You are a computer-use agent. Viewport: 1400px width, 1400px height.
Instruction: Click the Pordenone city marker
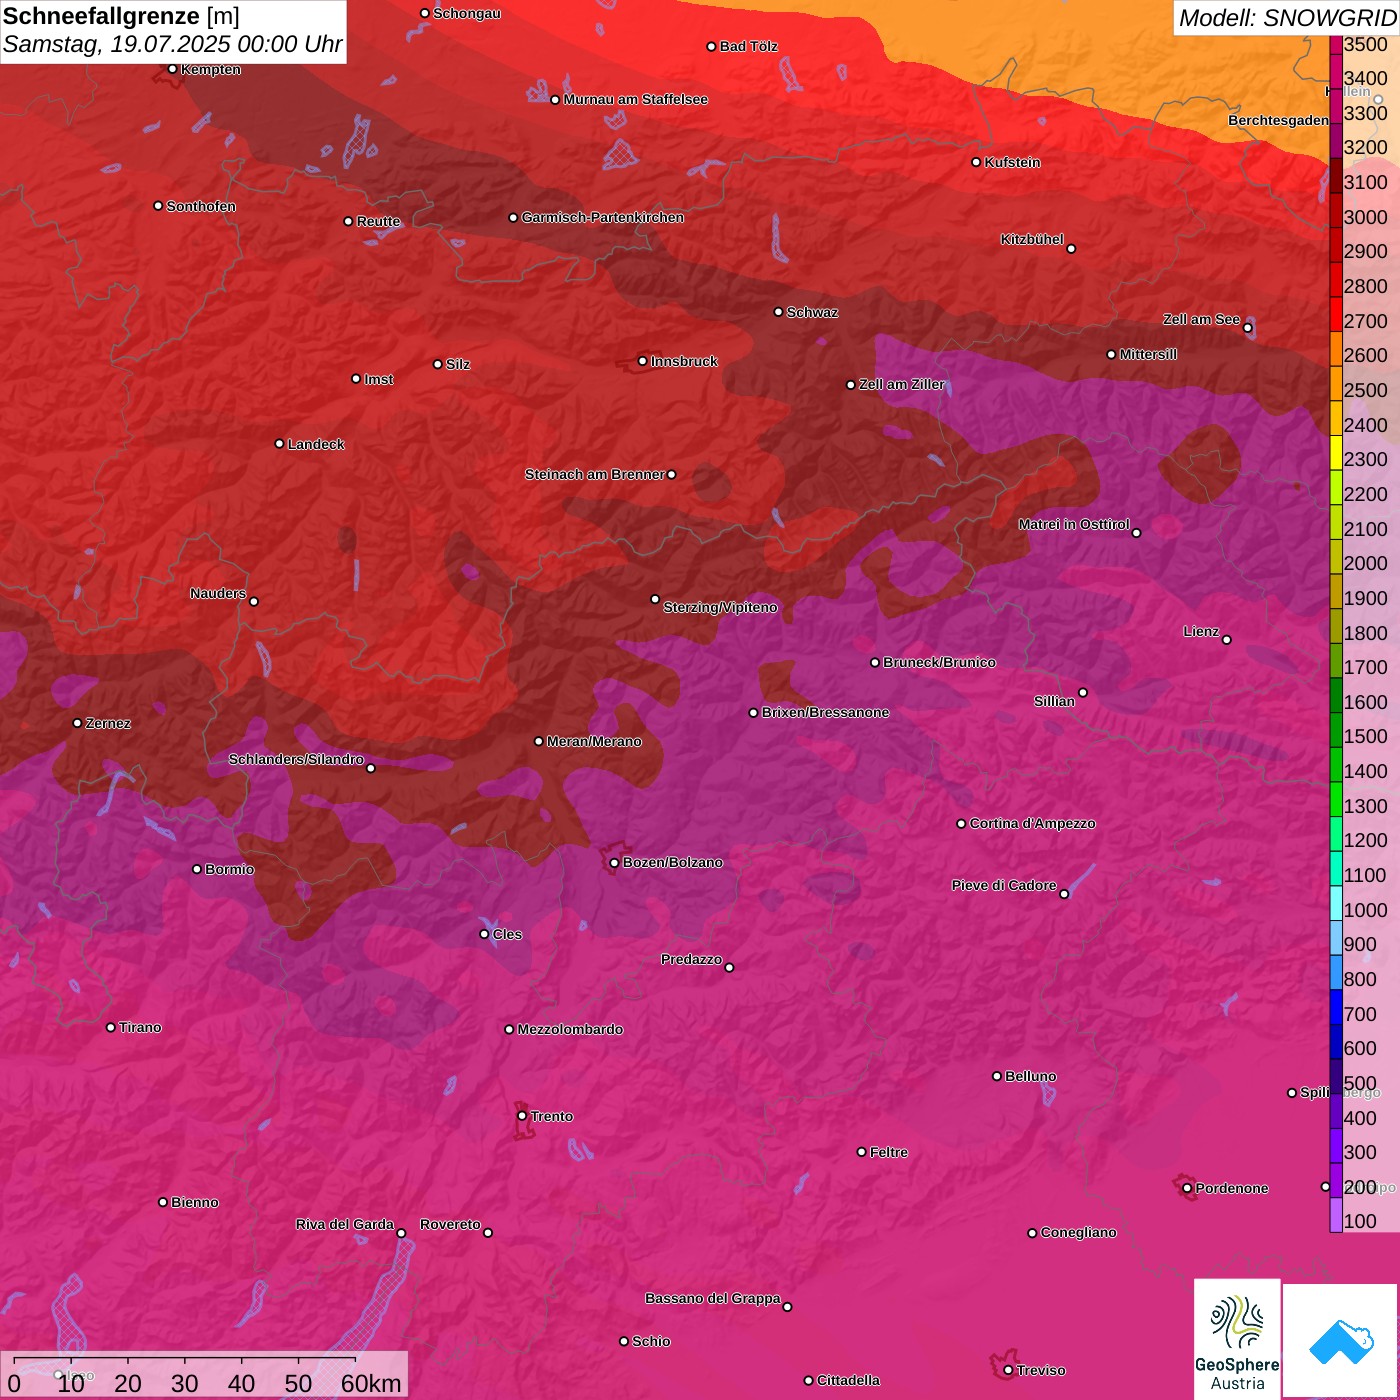(x=1187, y=1188)
